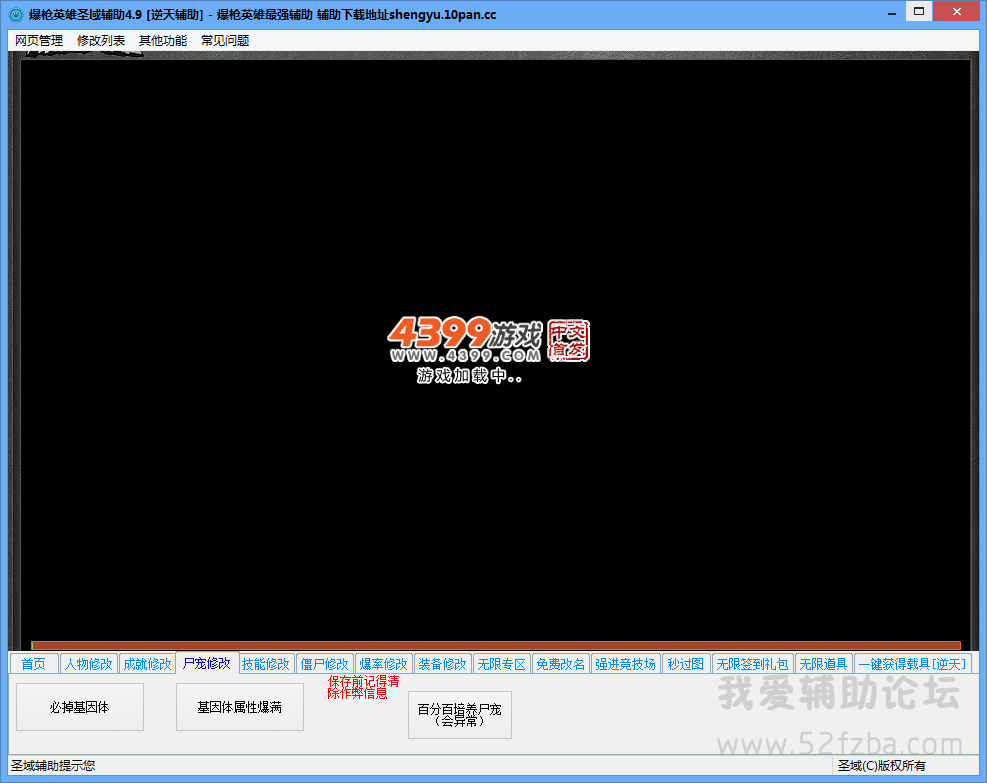Open the 常见问题 menu
Viewport: 987px width, 783px height.
[225, 41]
